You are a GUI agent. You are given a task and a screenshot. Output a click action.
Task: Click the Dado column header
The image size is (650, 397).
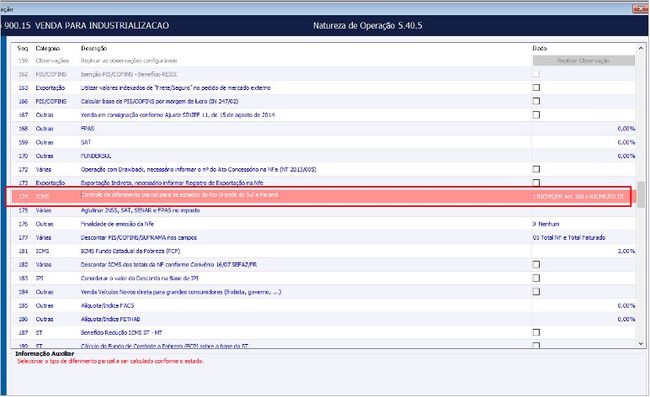tap(539, 48)
